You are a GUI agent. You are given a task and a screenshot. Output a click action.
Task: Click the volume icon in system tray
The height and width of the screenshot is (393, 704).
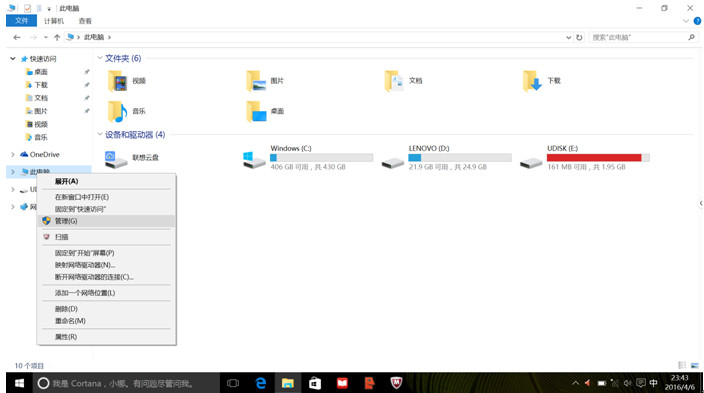tap(627, 383)
